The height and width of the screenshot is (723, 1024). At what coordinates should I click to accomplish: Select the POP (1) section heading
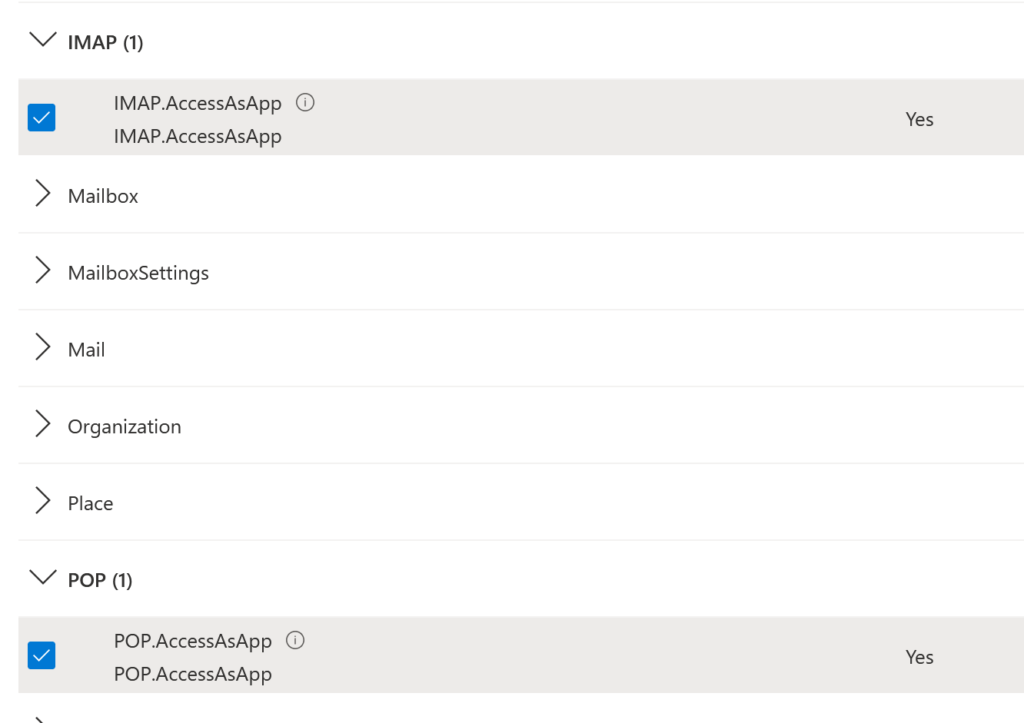point(100,580)
